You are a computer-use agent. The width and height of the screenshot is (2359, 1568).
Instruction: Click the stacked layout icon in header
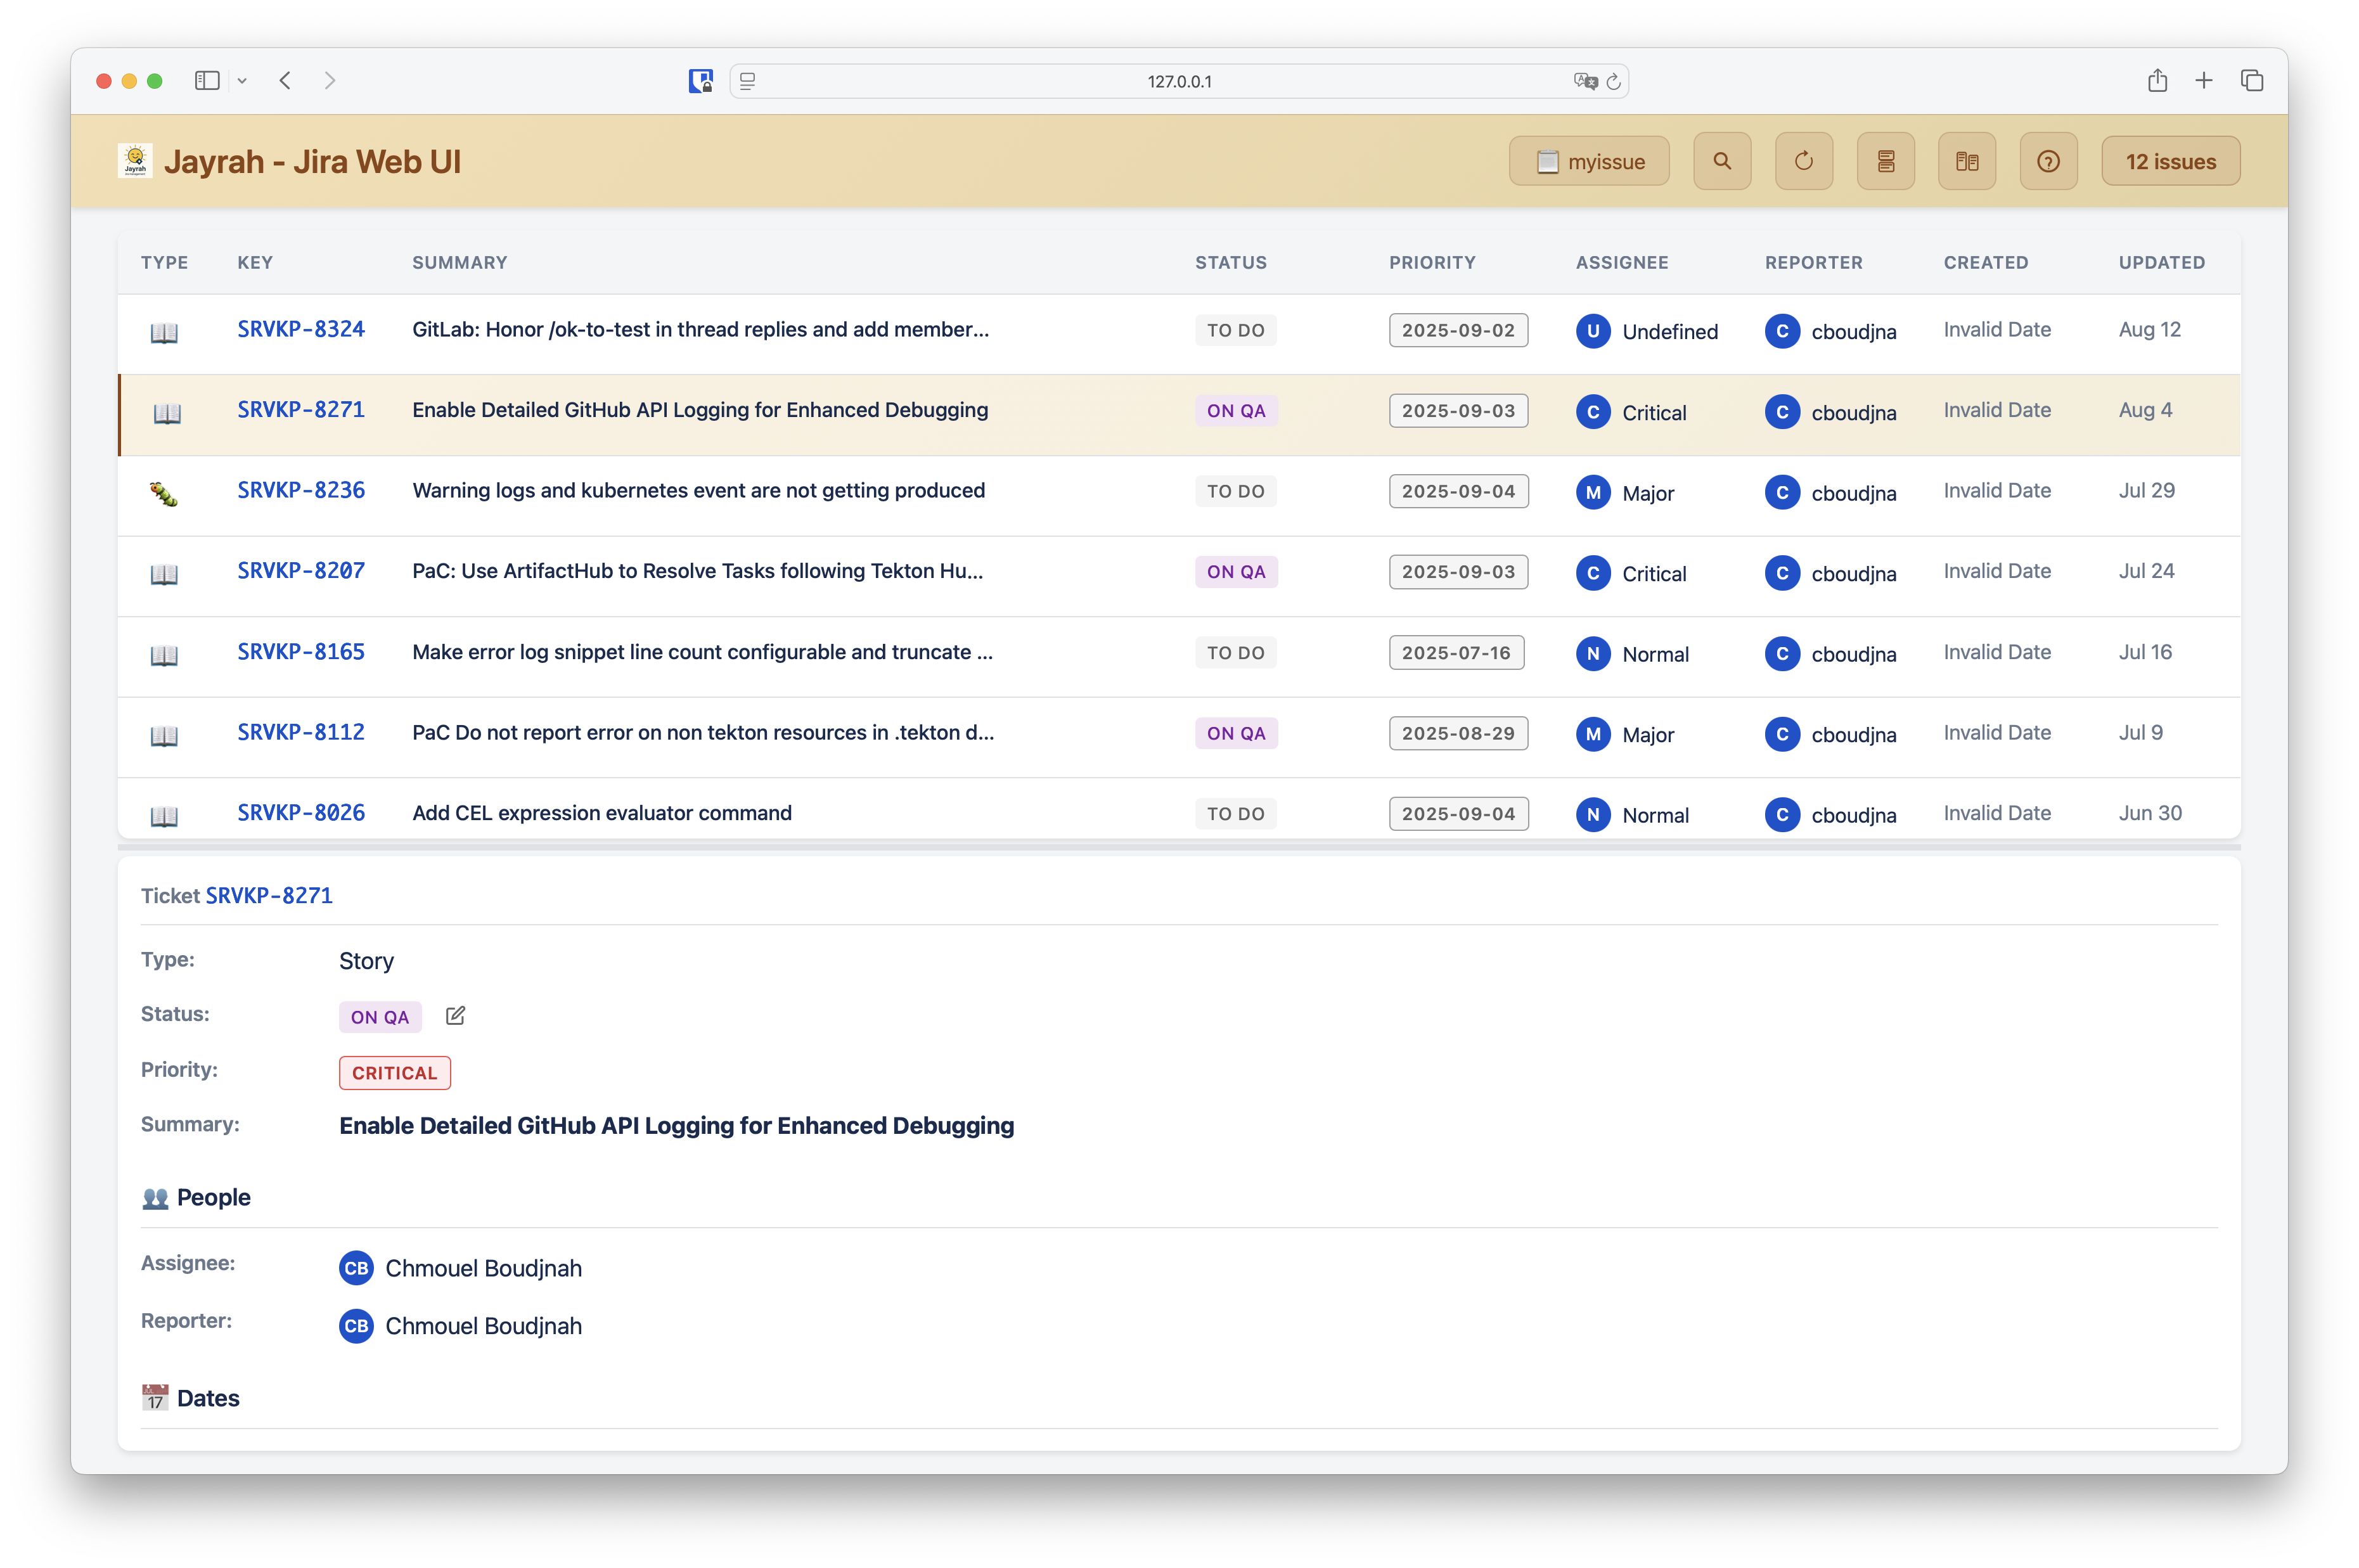click(x=1885, y=161)
